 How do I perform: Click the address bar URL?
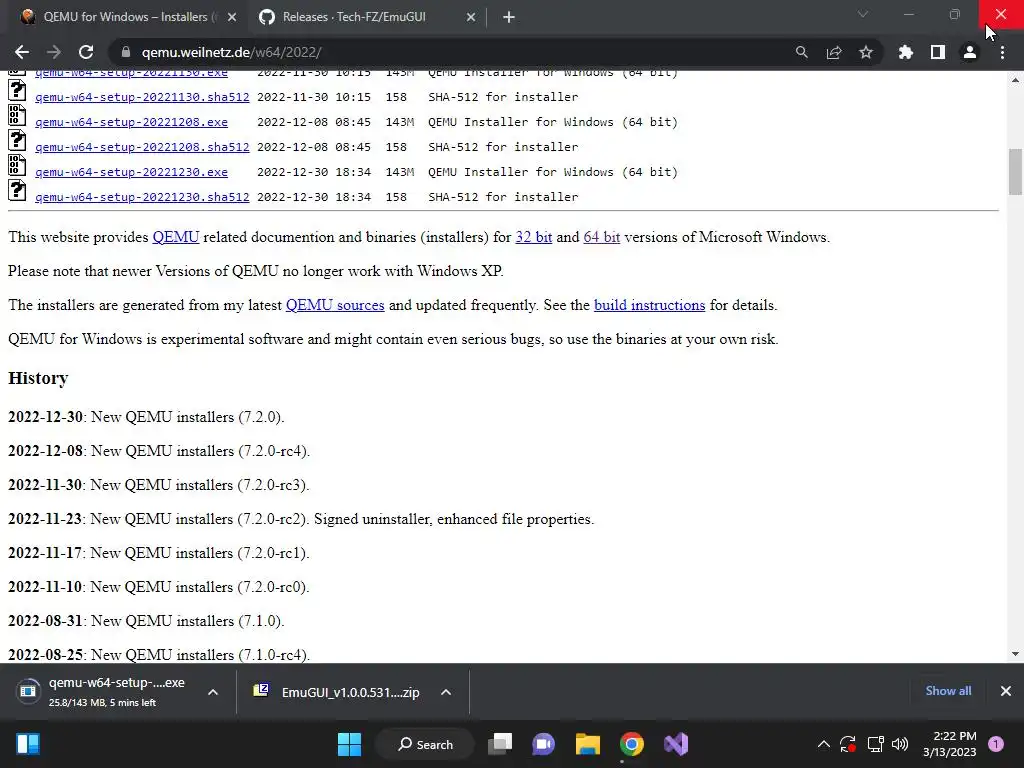[x=231, y=52]
